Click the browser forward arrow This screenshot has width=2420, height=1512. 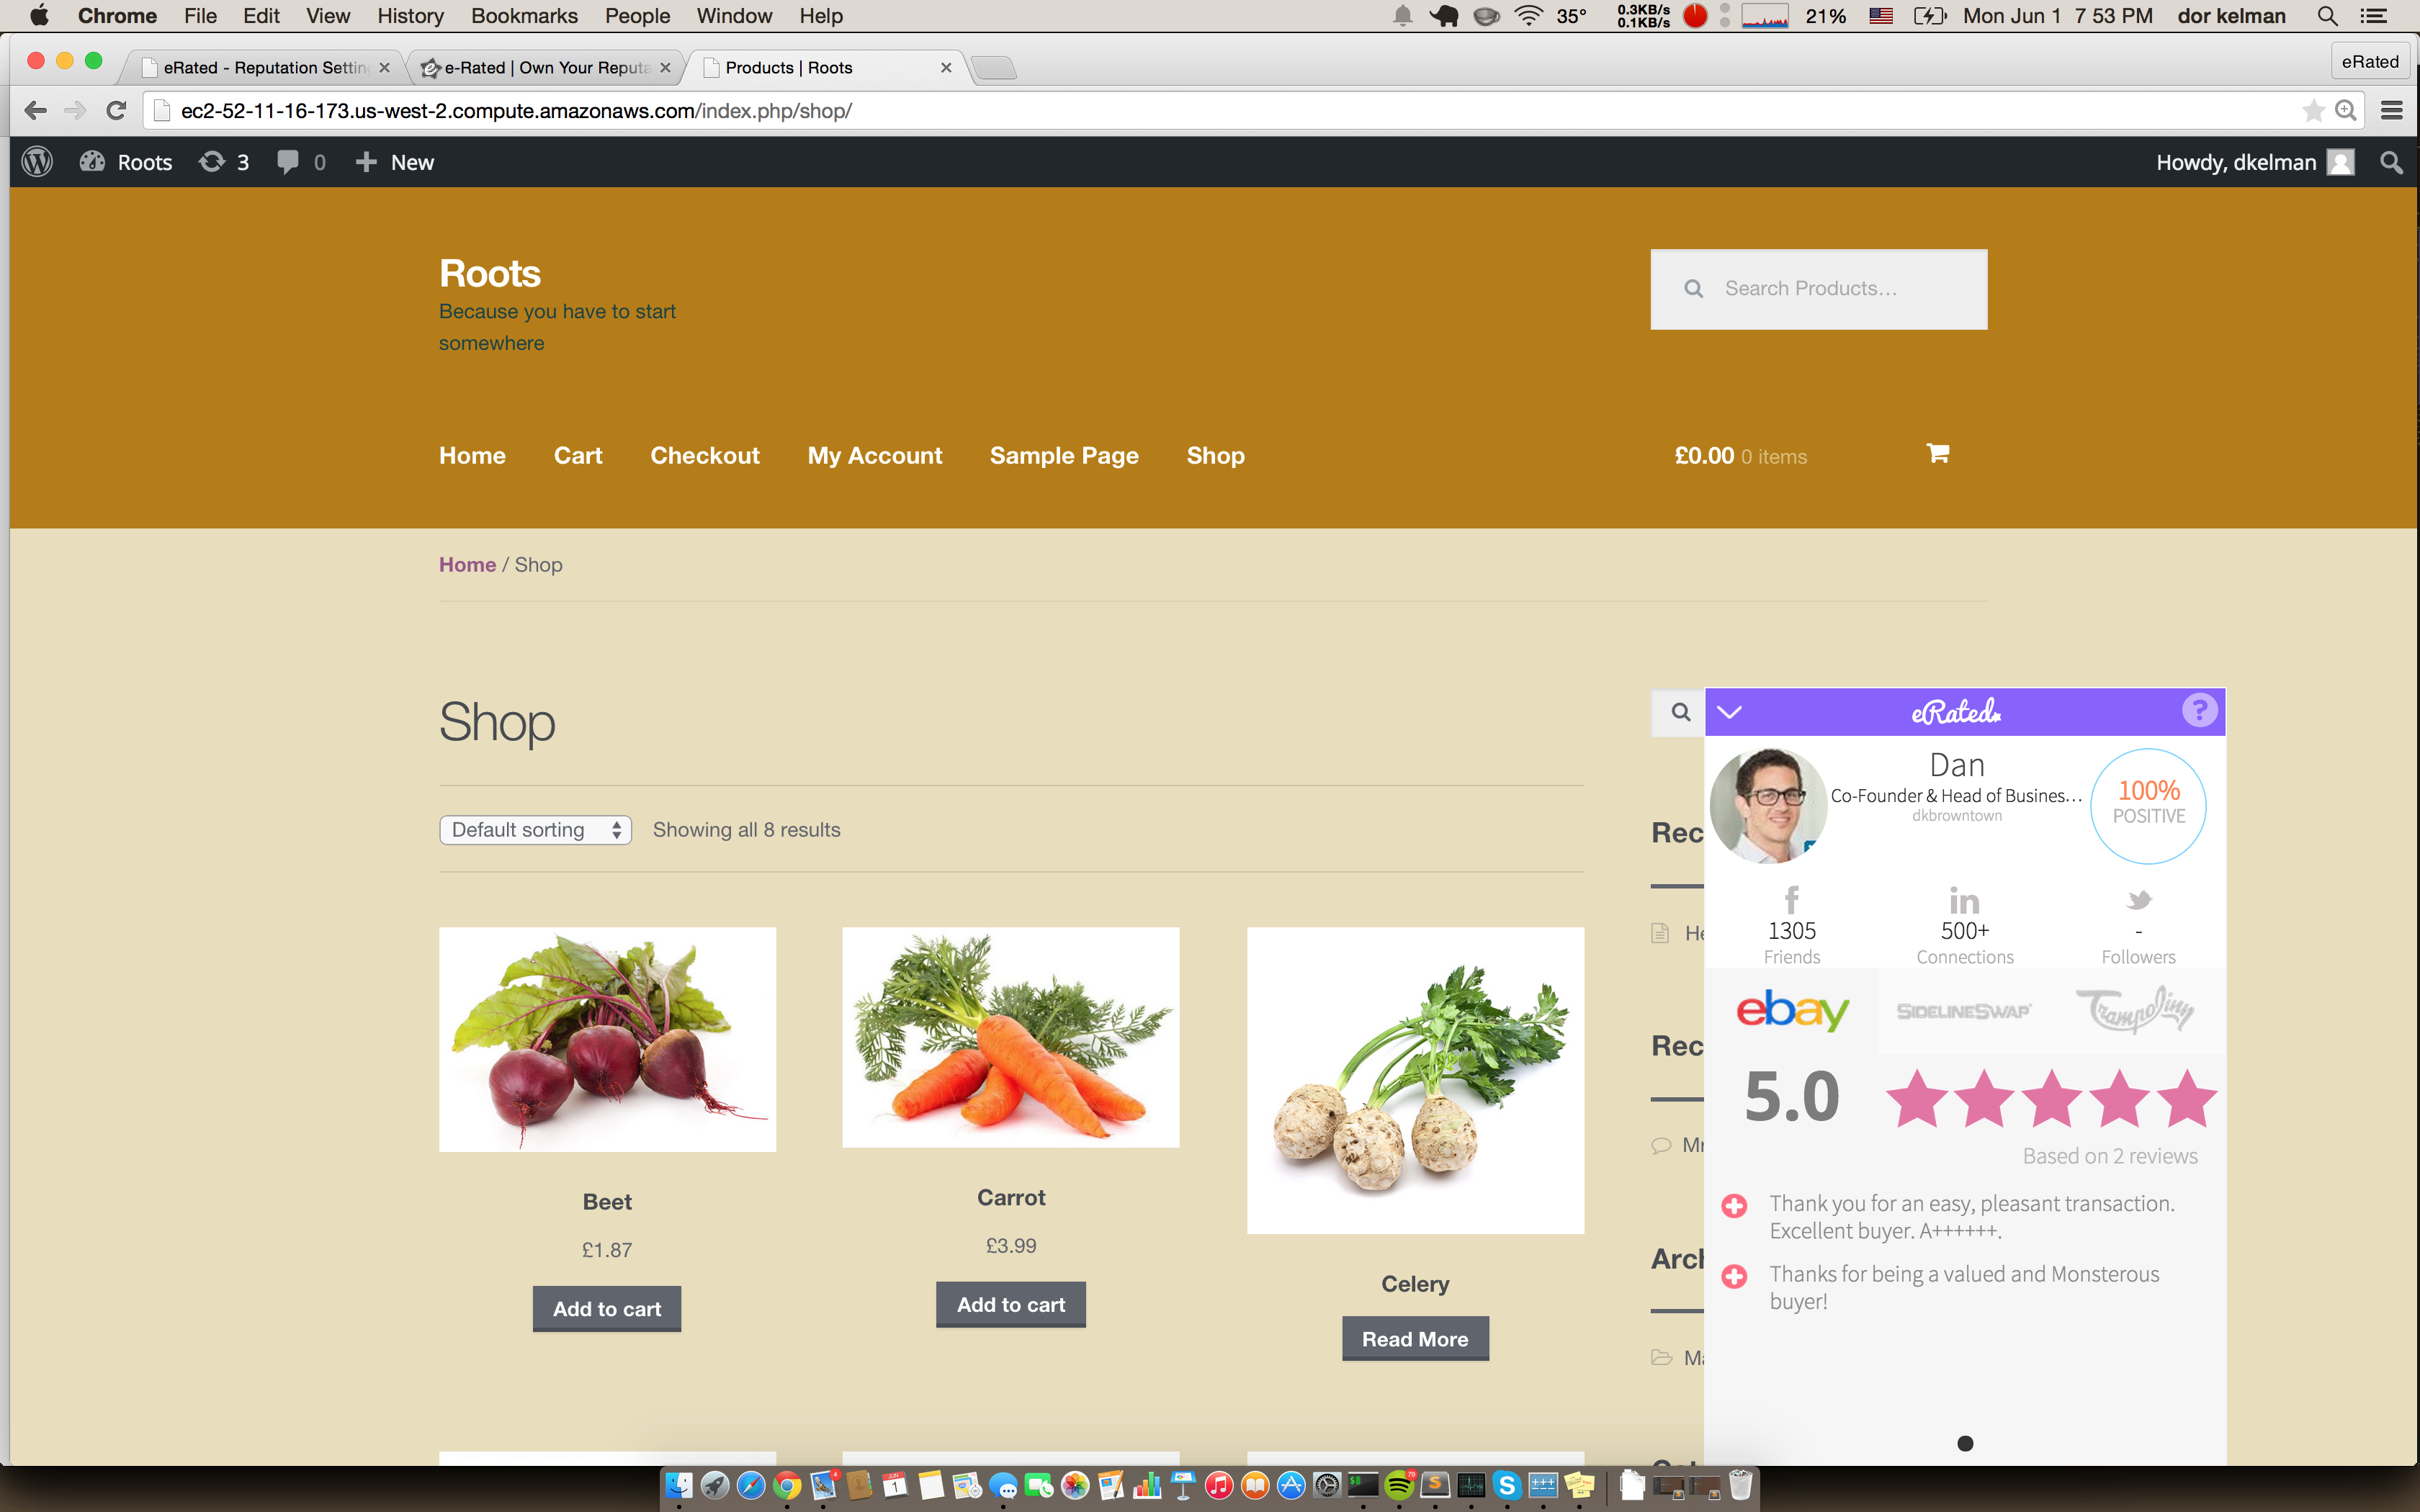tap(75, 110)
